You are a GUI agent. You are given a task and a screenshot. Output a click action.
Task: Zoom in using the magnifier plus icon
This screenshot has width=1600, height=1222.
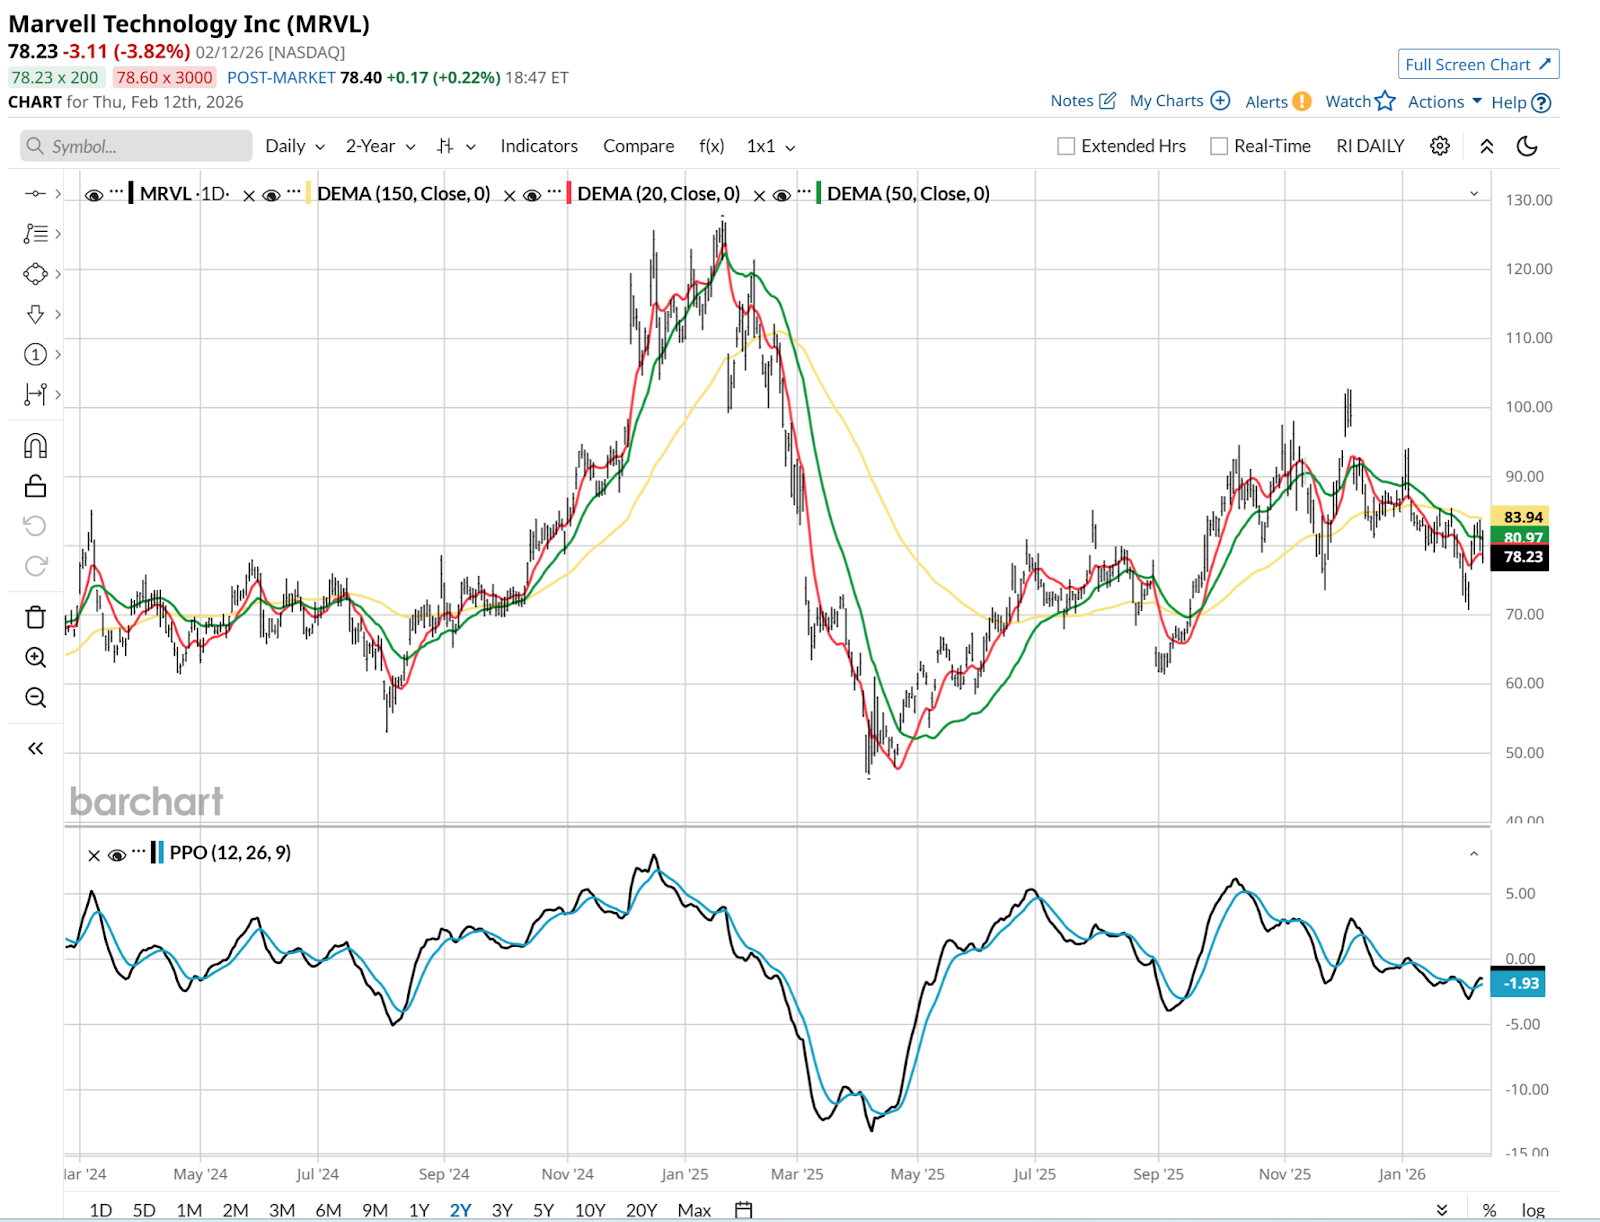click(x=35, y=657)
